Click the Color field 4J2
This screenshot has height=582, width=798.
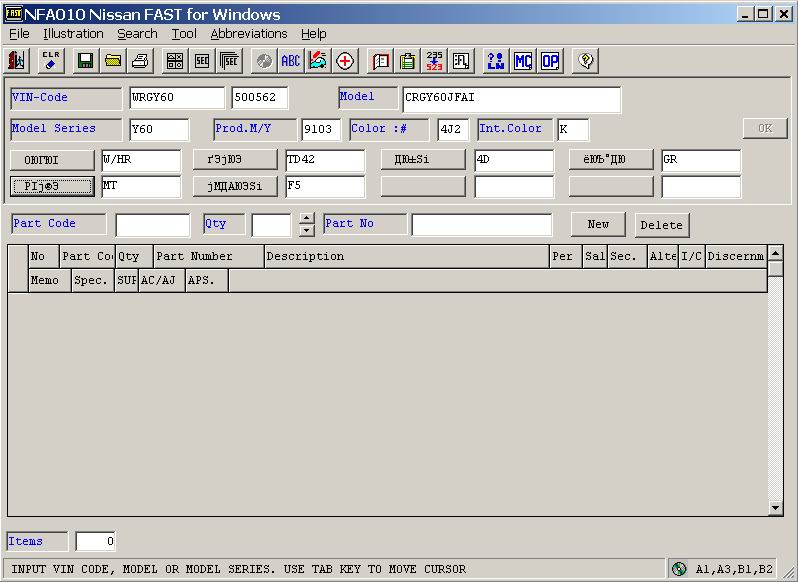pyautogui.click(x=453, y=129)
